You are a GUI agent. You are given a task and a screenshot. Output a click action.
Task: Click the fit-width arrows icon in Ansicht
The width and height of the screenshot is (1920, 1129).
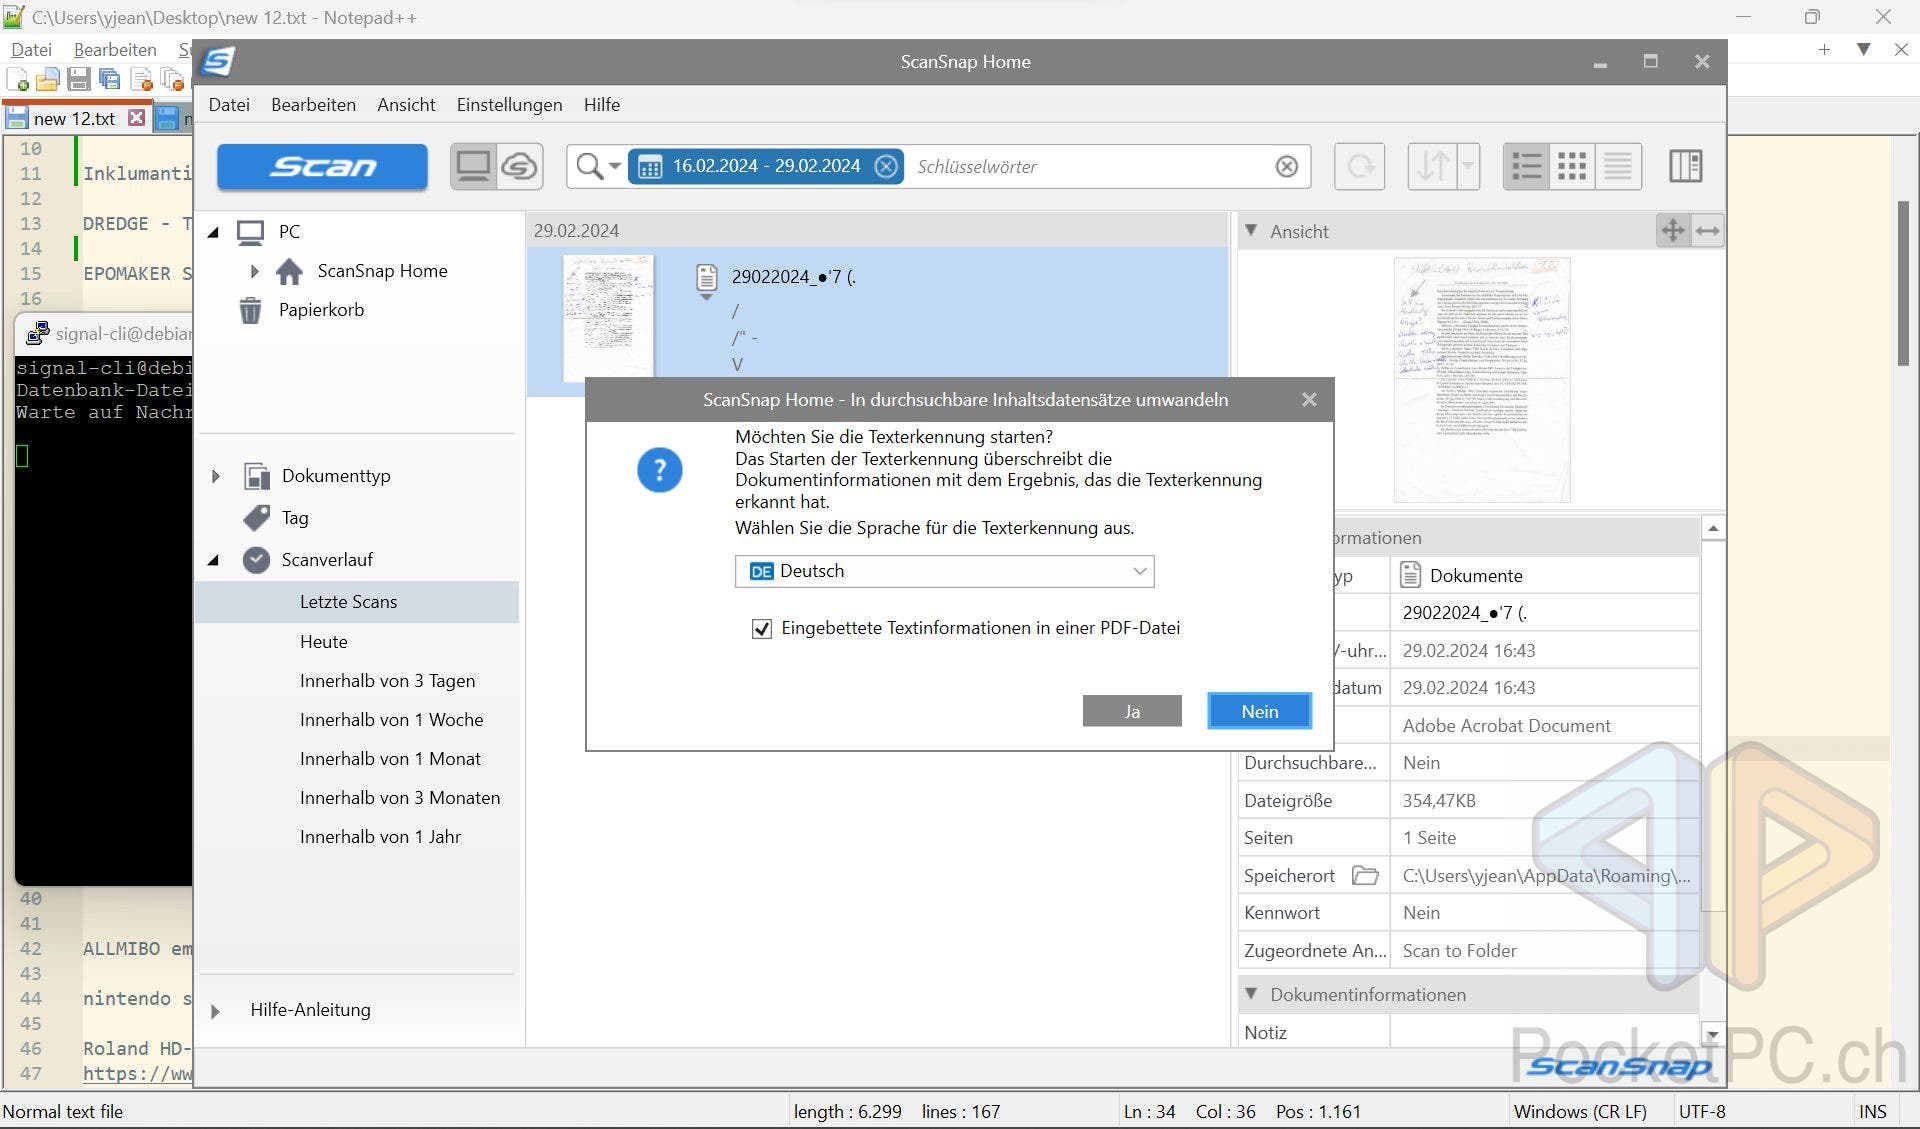(x=1708, y=231)
